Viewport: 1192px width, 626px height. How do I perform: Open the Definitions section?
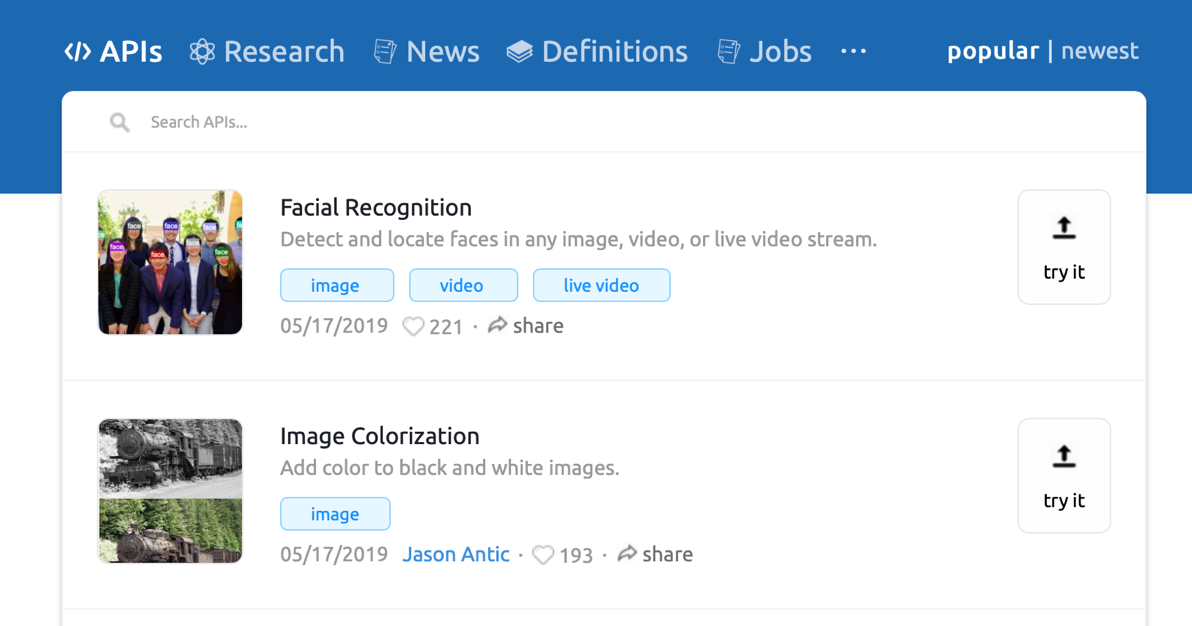[x=614, y=52]
